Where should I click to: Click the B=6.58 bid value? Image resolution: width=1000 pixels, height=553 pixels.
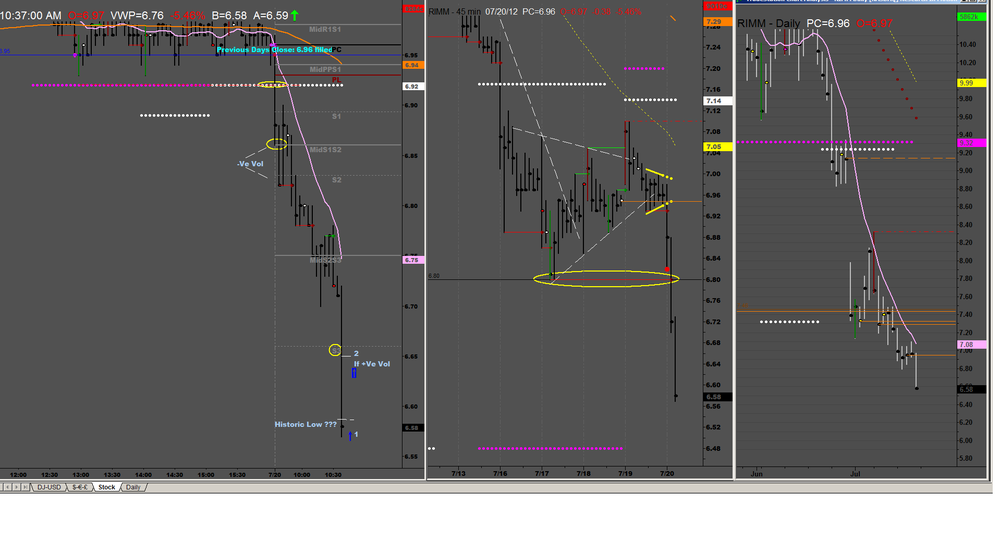pyautogui.click(x=228, y=15)
